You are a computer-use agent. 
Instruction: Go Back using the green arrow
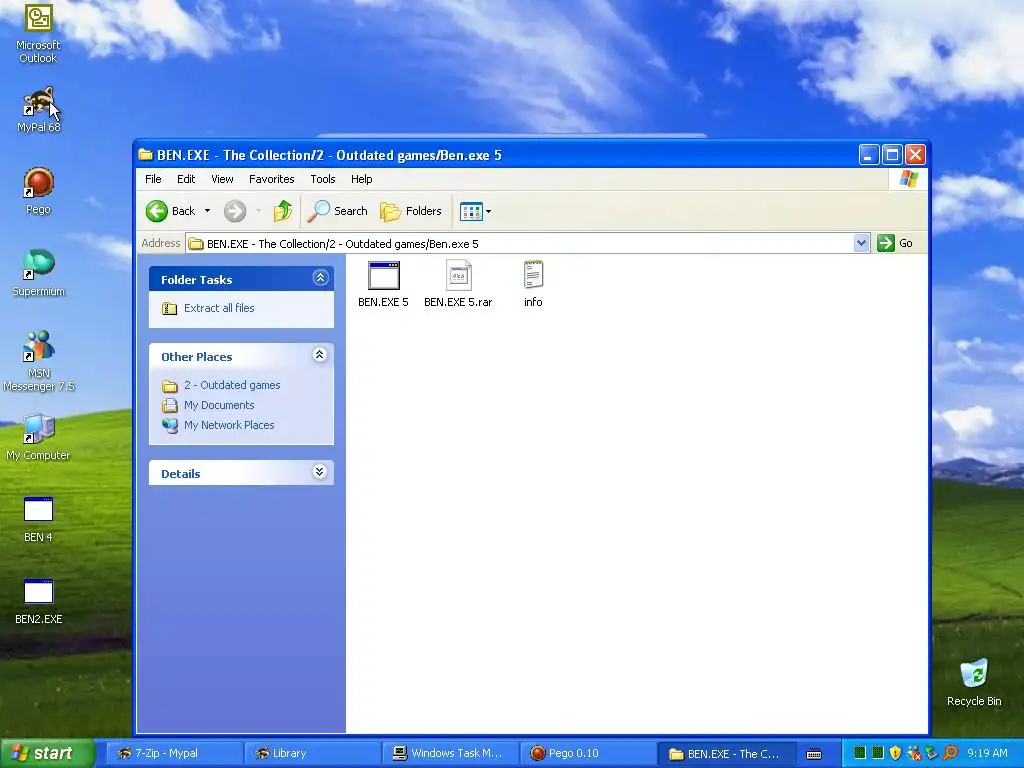click(x=157, y=211)
